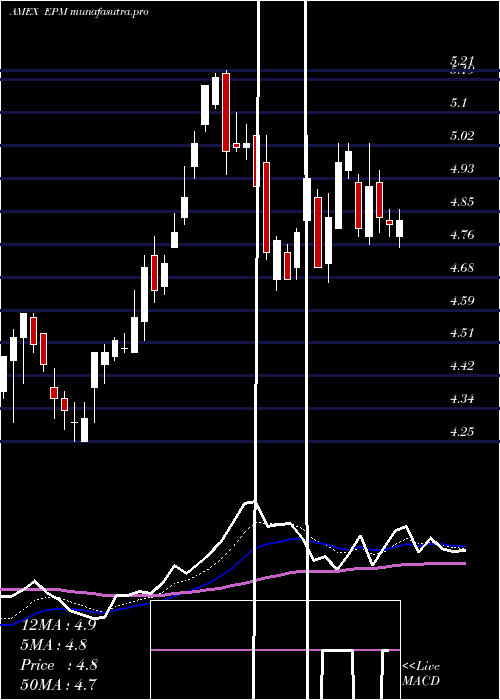Select the 4.85 price axis label

[462, 202]
